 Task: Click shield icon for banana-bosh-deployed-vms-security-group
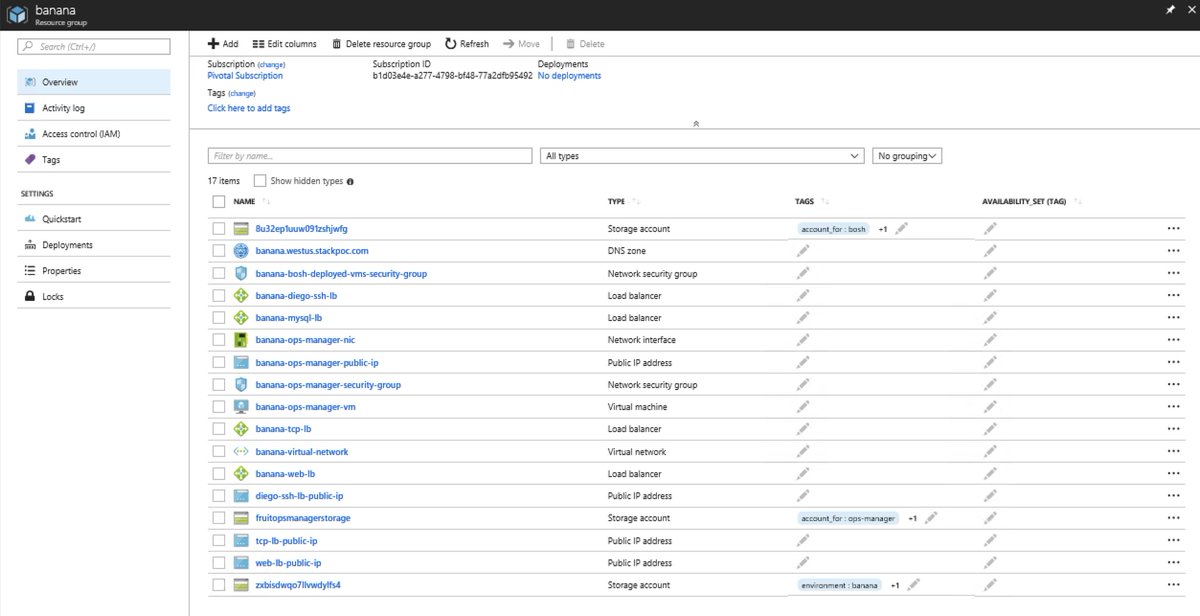(240, 273)
